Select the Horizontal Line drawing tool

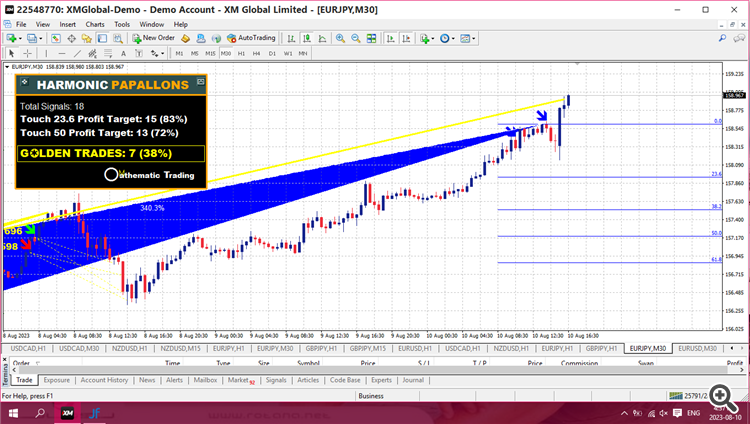click(61, 54)
